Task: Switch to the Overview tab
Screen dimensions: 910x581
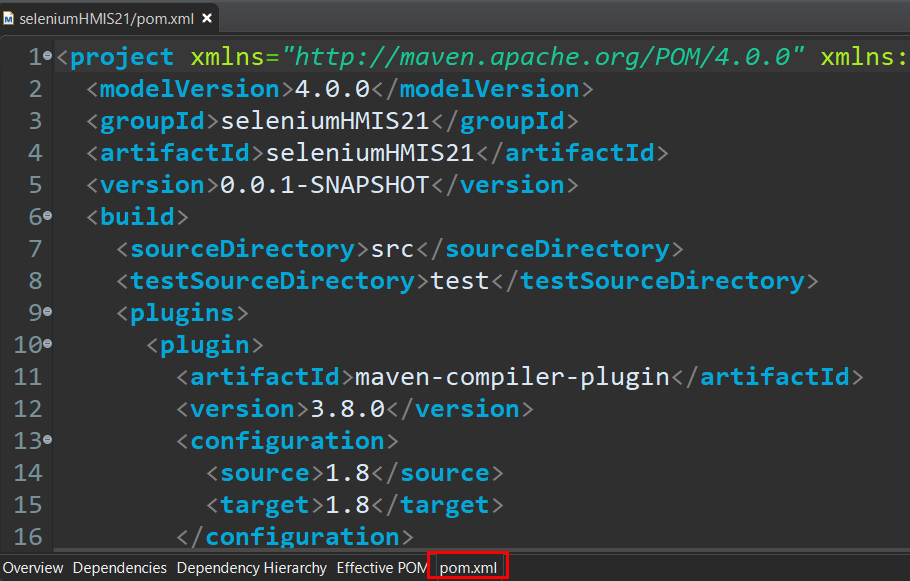Action: pyautogui.click(x=32, y=568)
